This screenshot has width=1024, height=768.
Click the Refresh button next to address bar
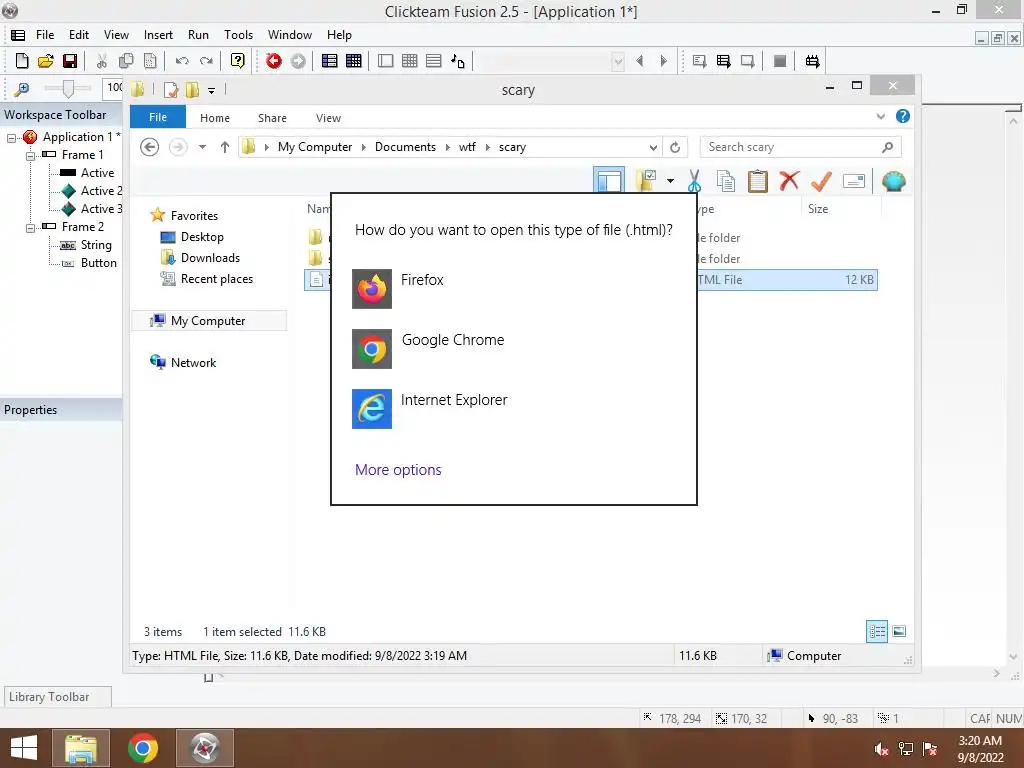click(x=675, y=148)
